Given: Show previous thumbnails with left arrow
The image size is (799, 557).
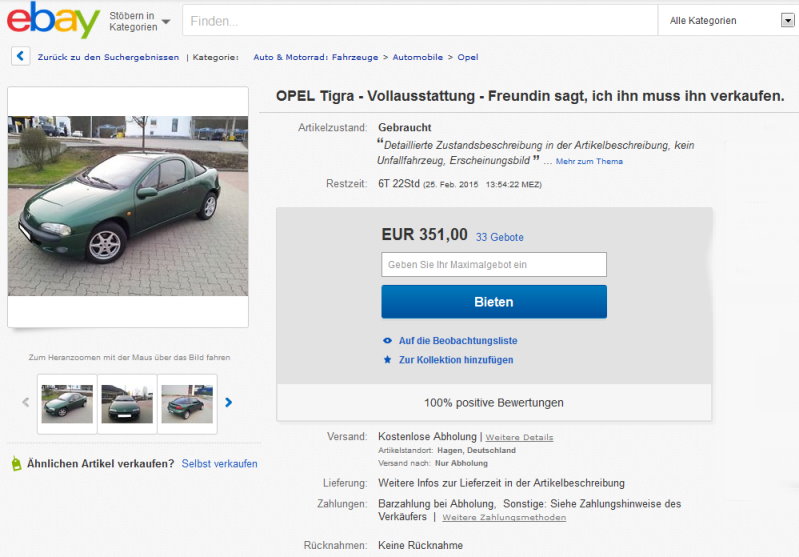Looking at the screenshot, I should 26,402.
